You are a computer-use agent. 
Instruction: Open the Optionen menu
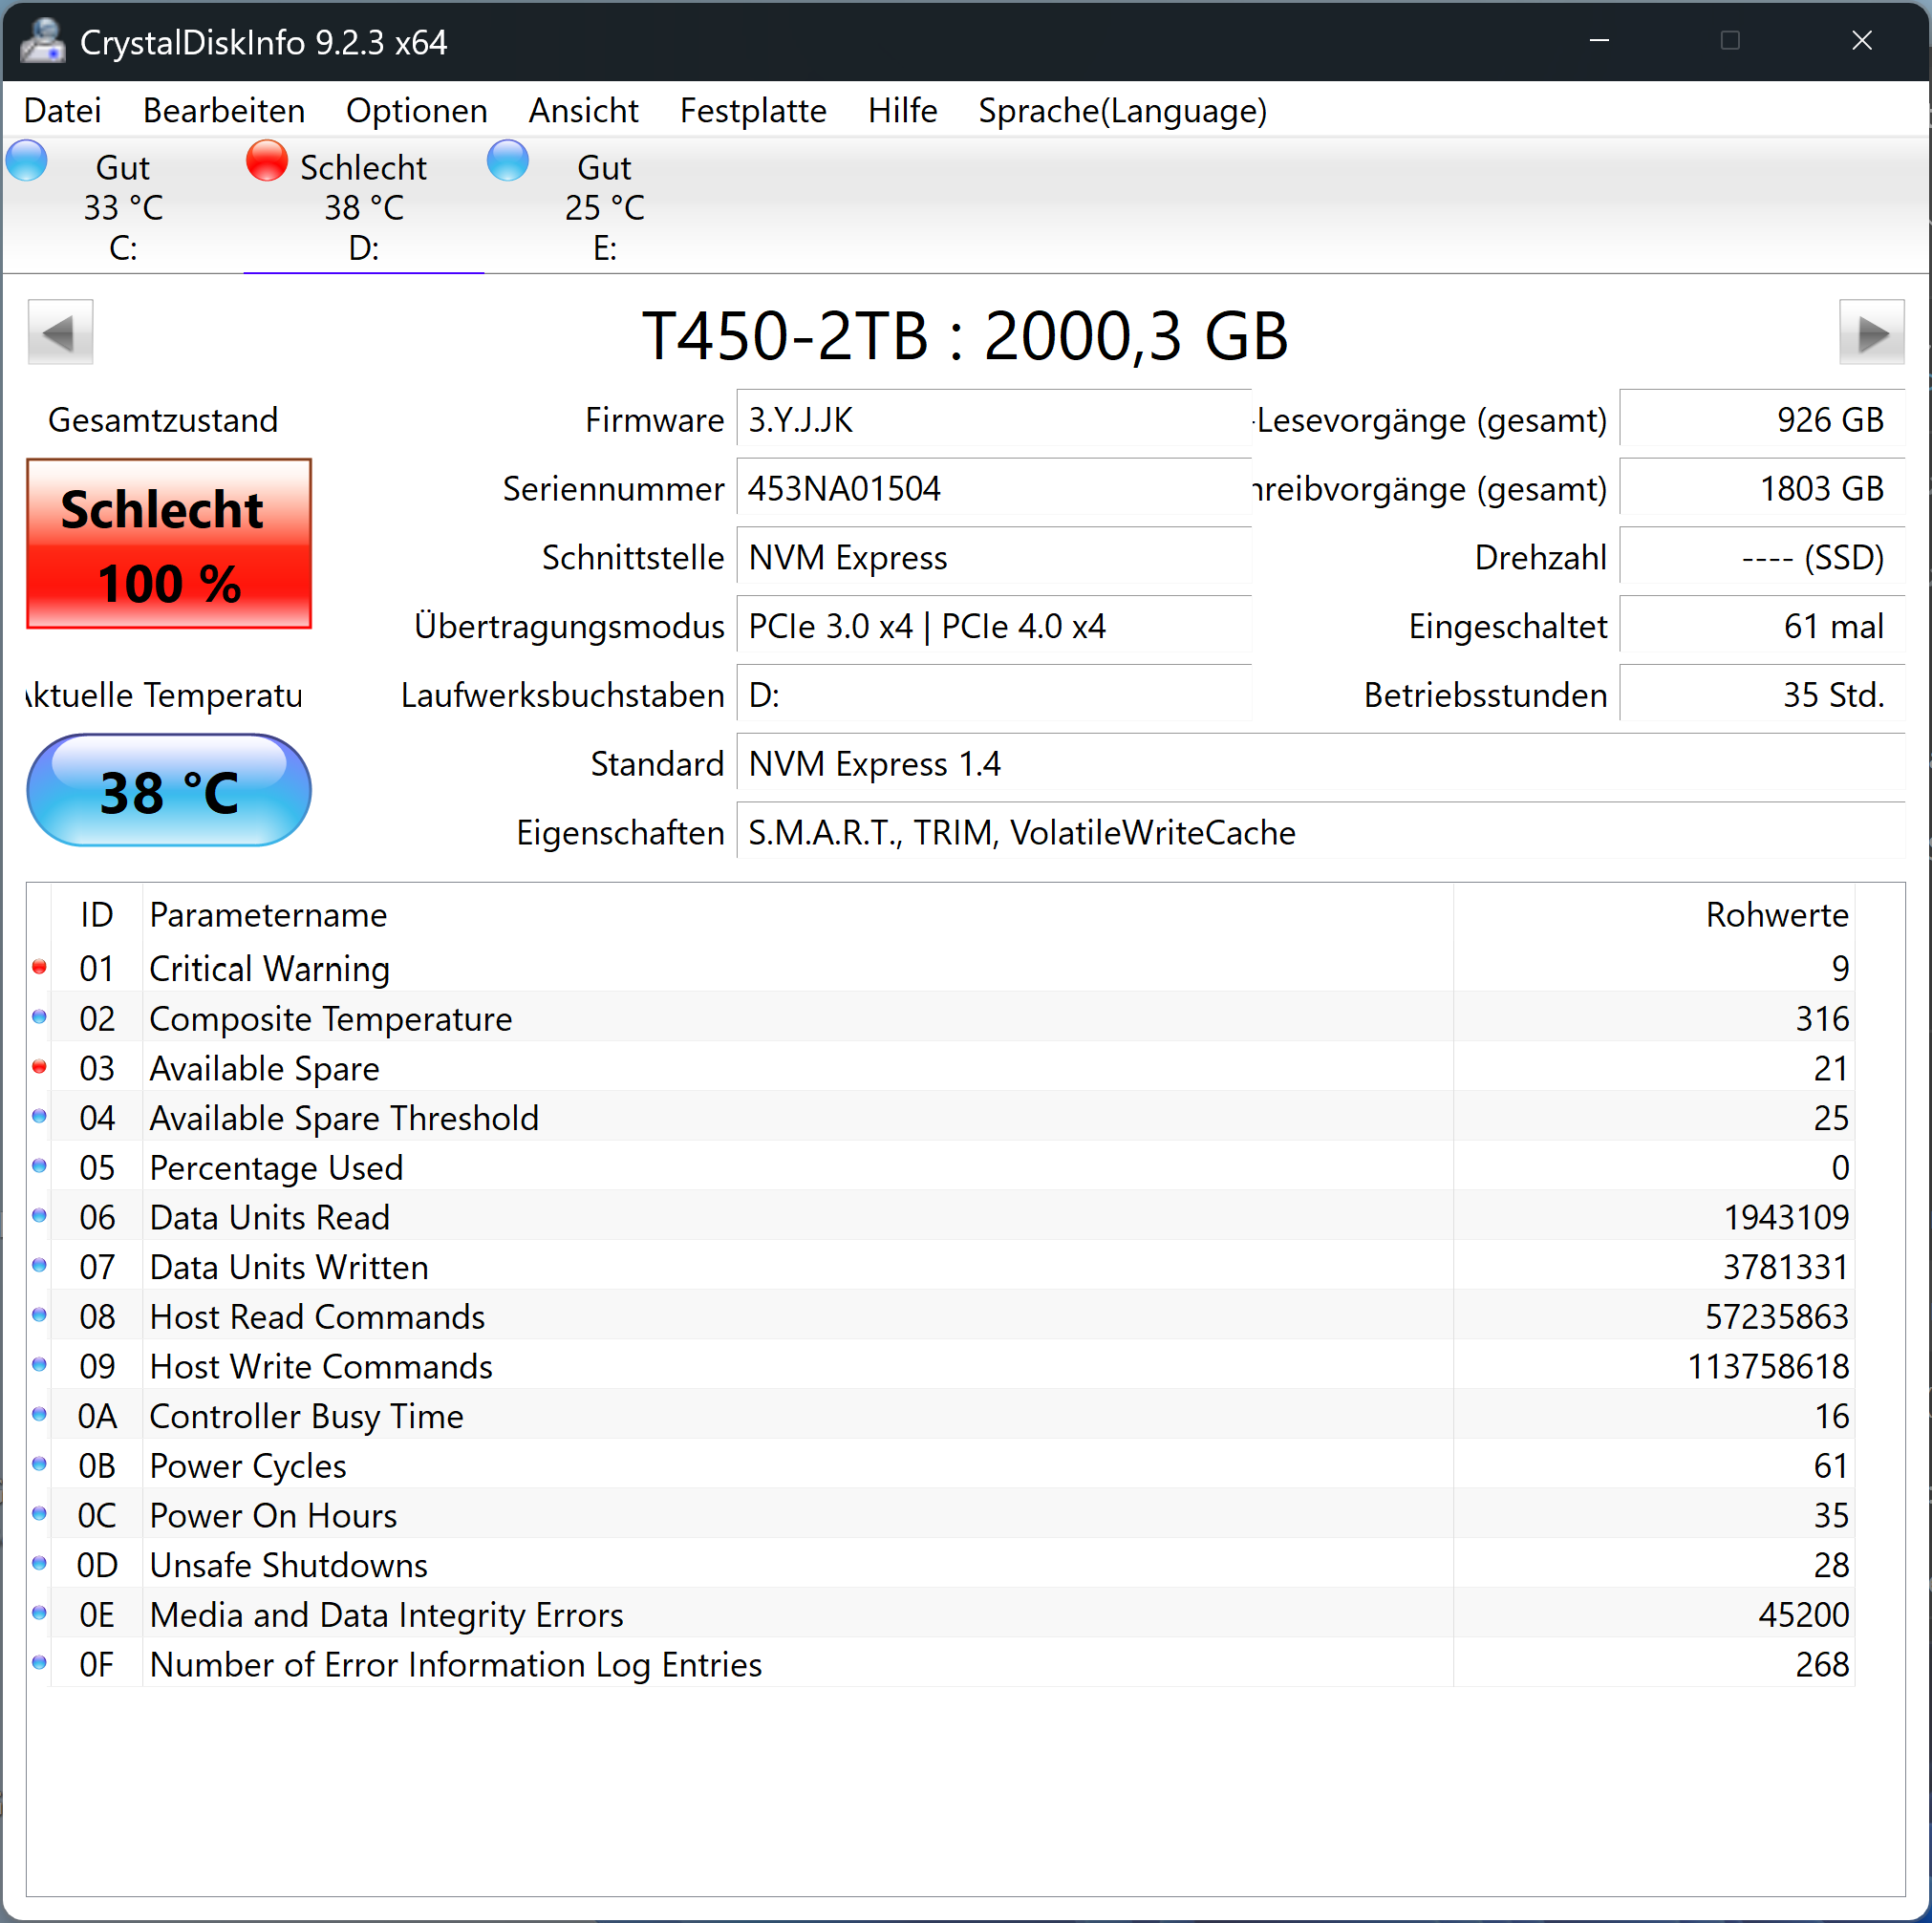[416, 110]
